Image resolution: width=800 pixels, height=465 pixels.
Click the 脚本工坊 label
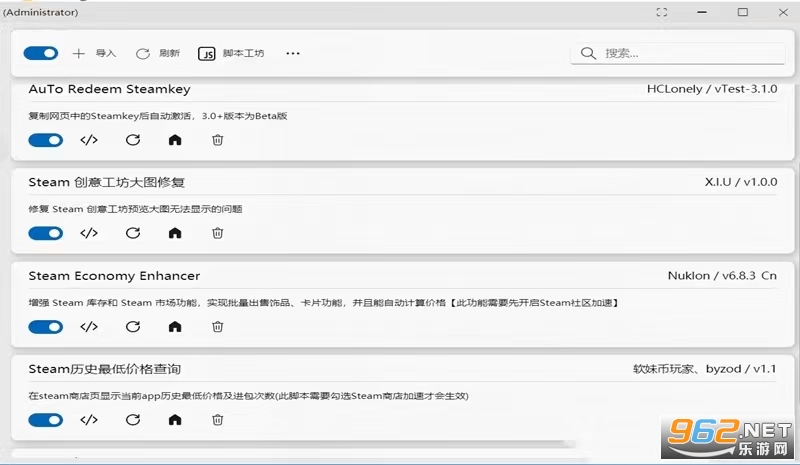[x=243, y=53]
